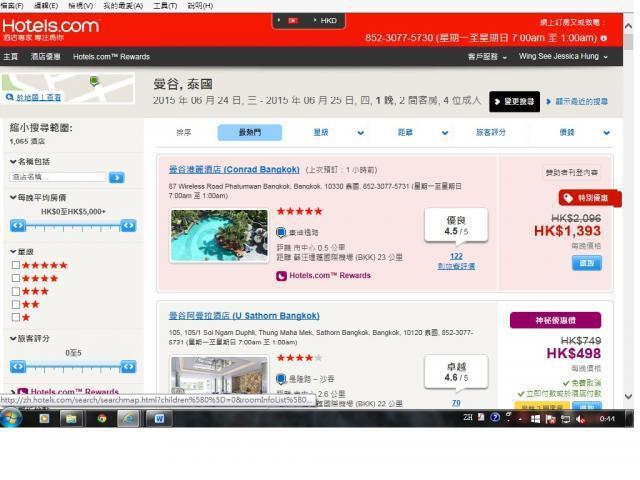Click the view on map link

[x=38, y=98]
